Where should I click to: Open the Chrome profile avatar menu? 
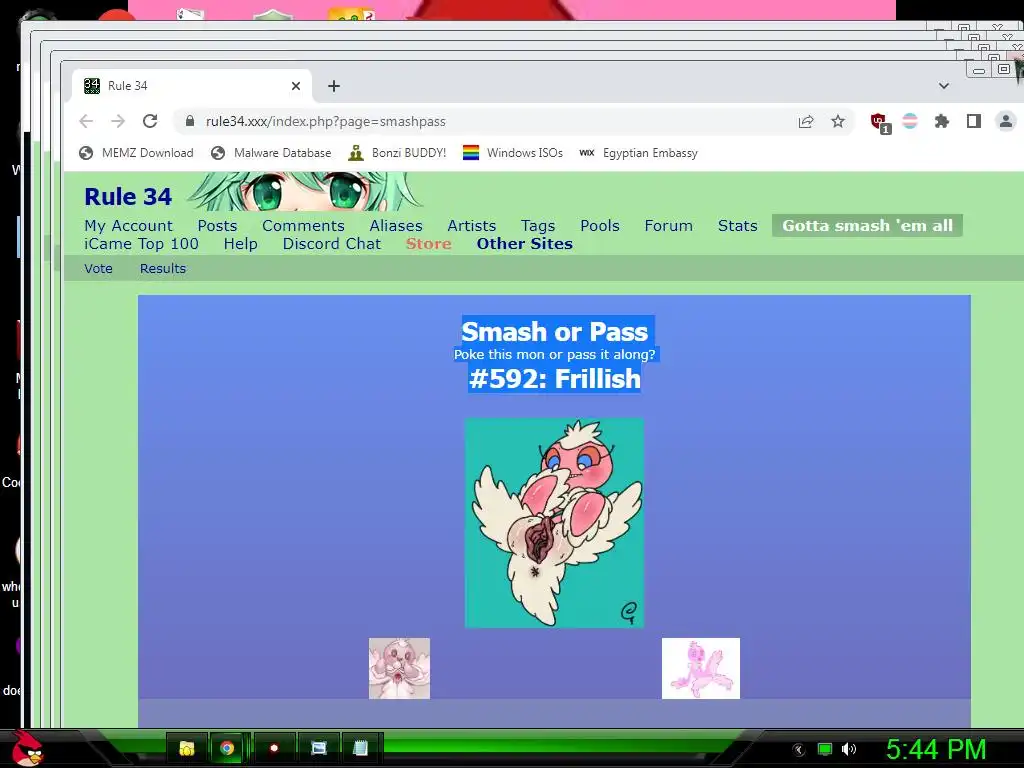click(1006, 121)
